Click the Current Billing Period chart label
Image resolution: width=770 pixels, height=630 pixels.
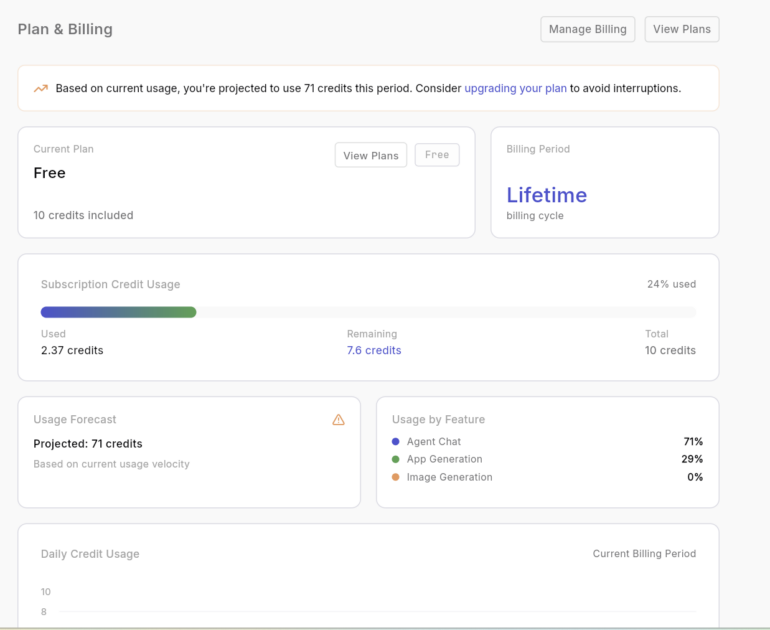644,553
